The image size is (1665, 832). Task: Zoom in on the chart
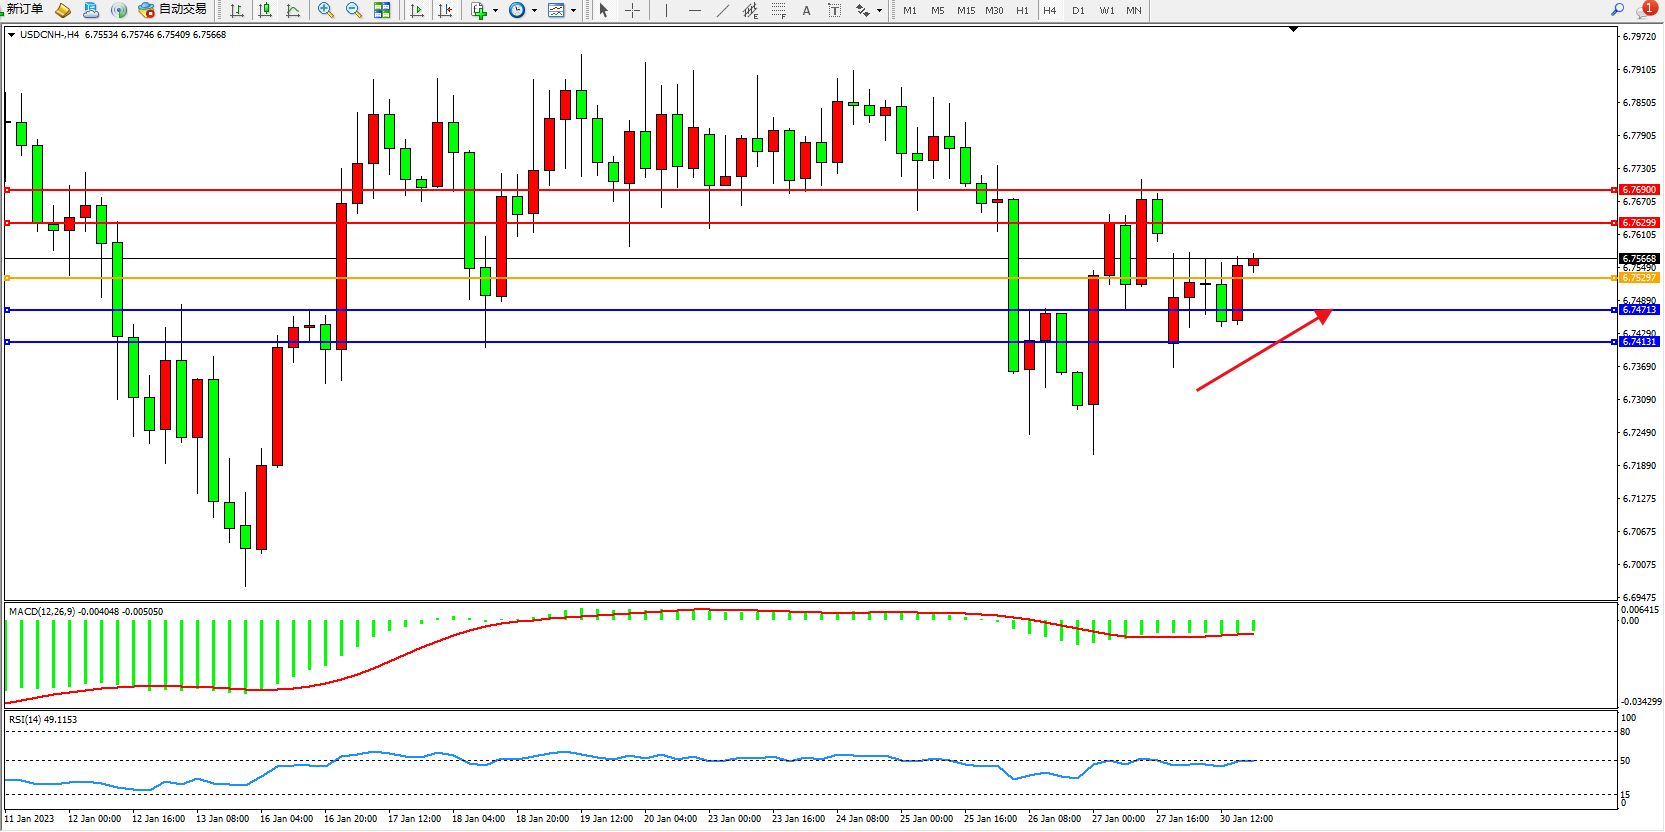pos(326,10)
